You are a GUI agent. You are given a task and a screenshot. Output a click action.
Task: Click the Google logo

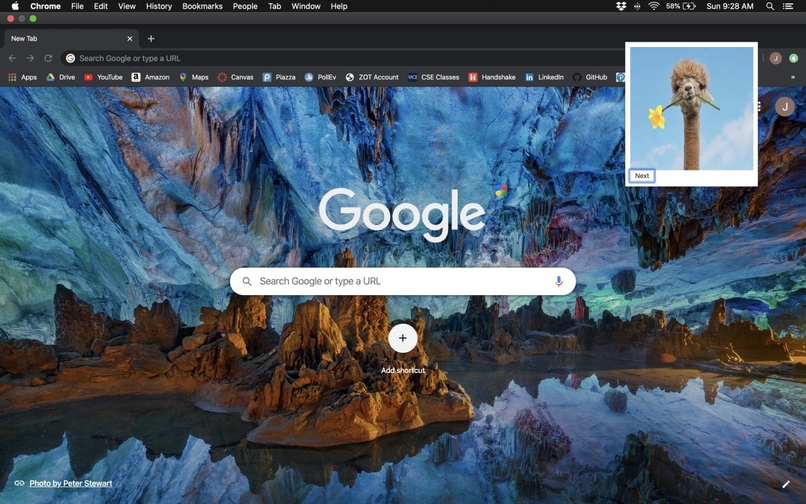pos(402,213)
